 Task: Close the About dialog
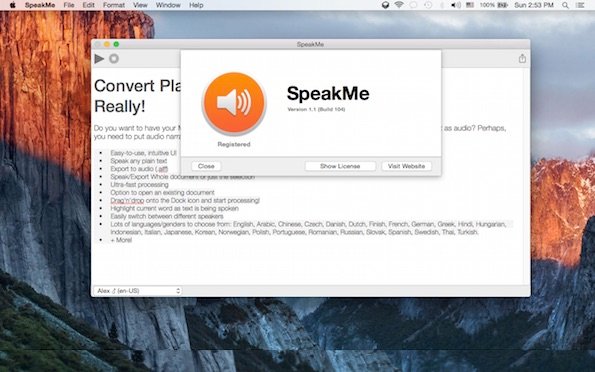(x=206, y=166)
